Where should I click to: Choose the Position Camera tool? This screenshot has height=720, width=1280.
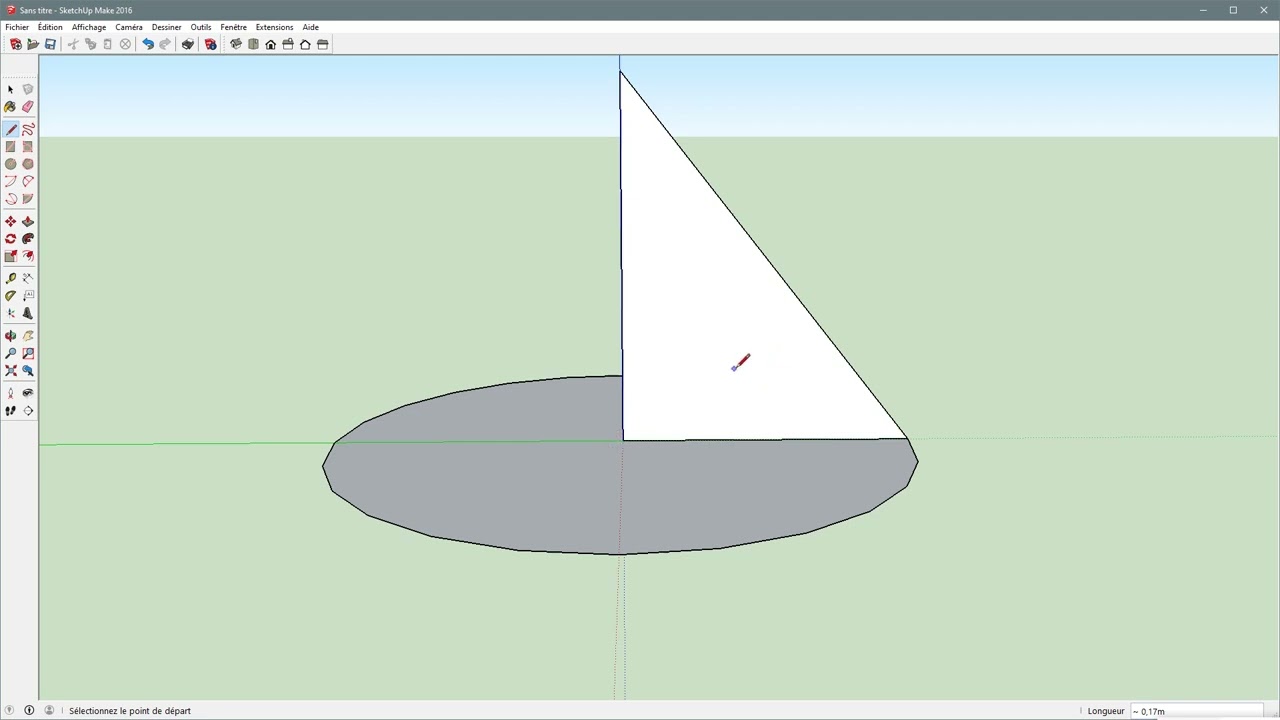[11, 393]
